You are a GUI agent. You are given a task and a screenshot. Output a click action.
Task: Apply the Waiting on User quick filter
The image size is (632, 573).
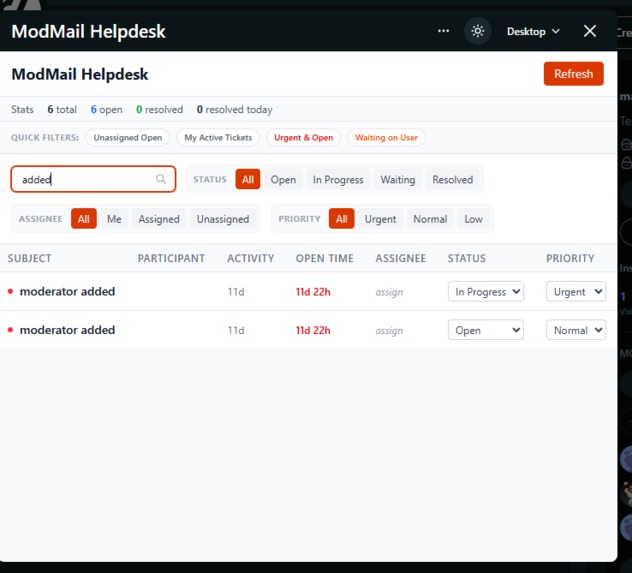[386, 137]
